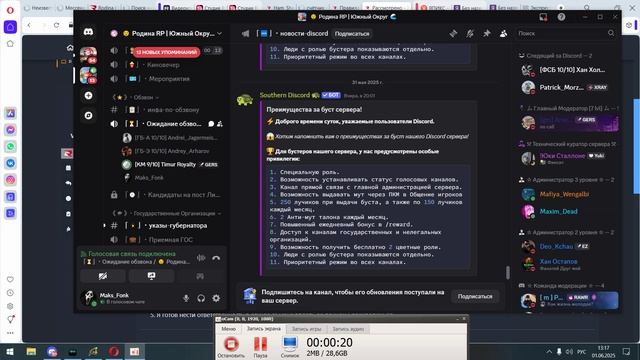The height and width of the screenshot is (360, 640).
Task: Click Подписаться button in channel header
Action: click(352, 33)
